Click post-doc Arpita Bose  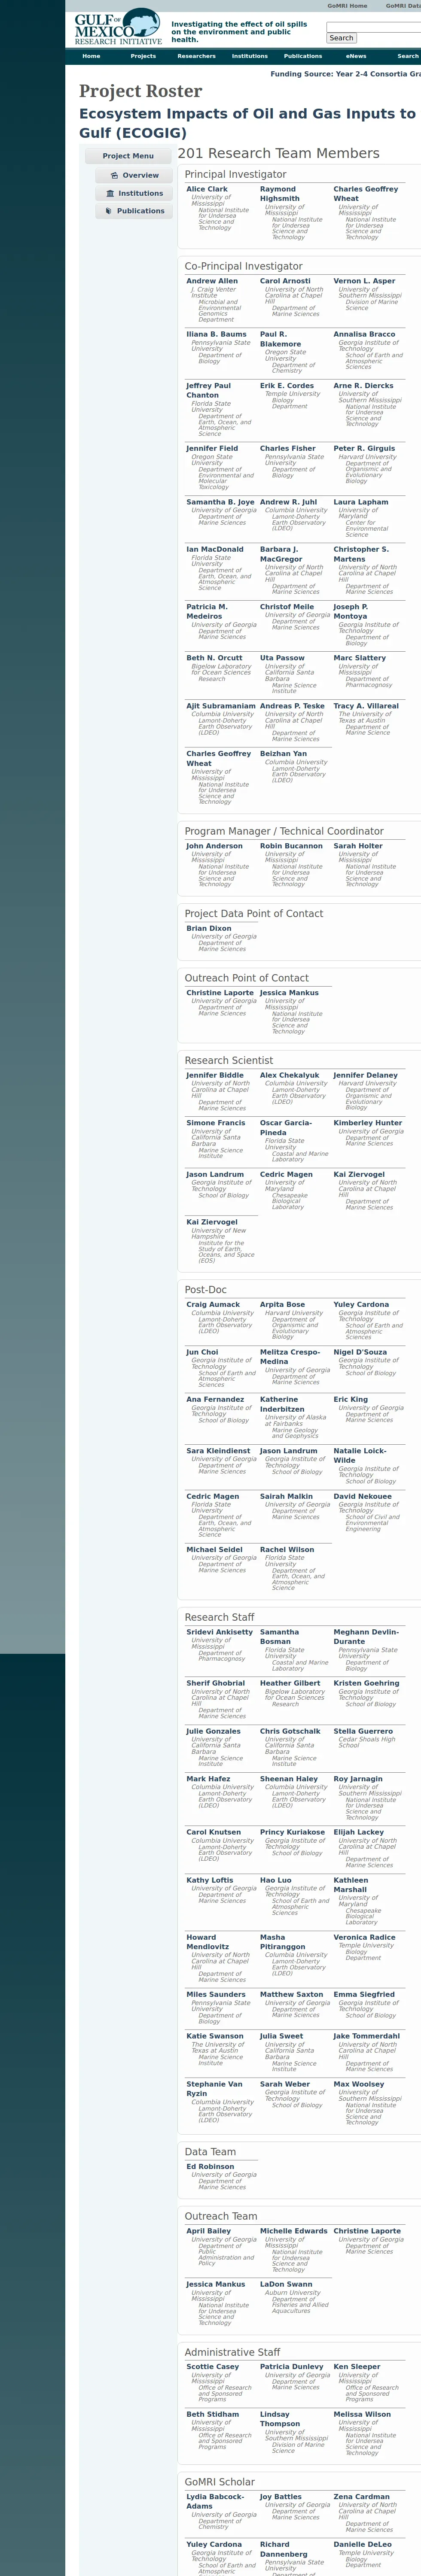(x=282, y=1304)
